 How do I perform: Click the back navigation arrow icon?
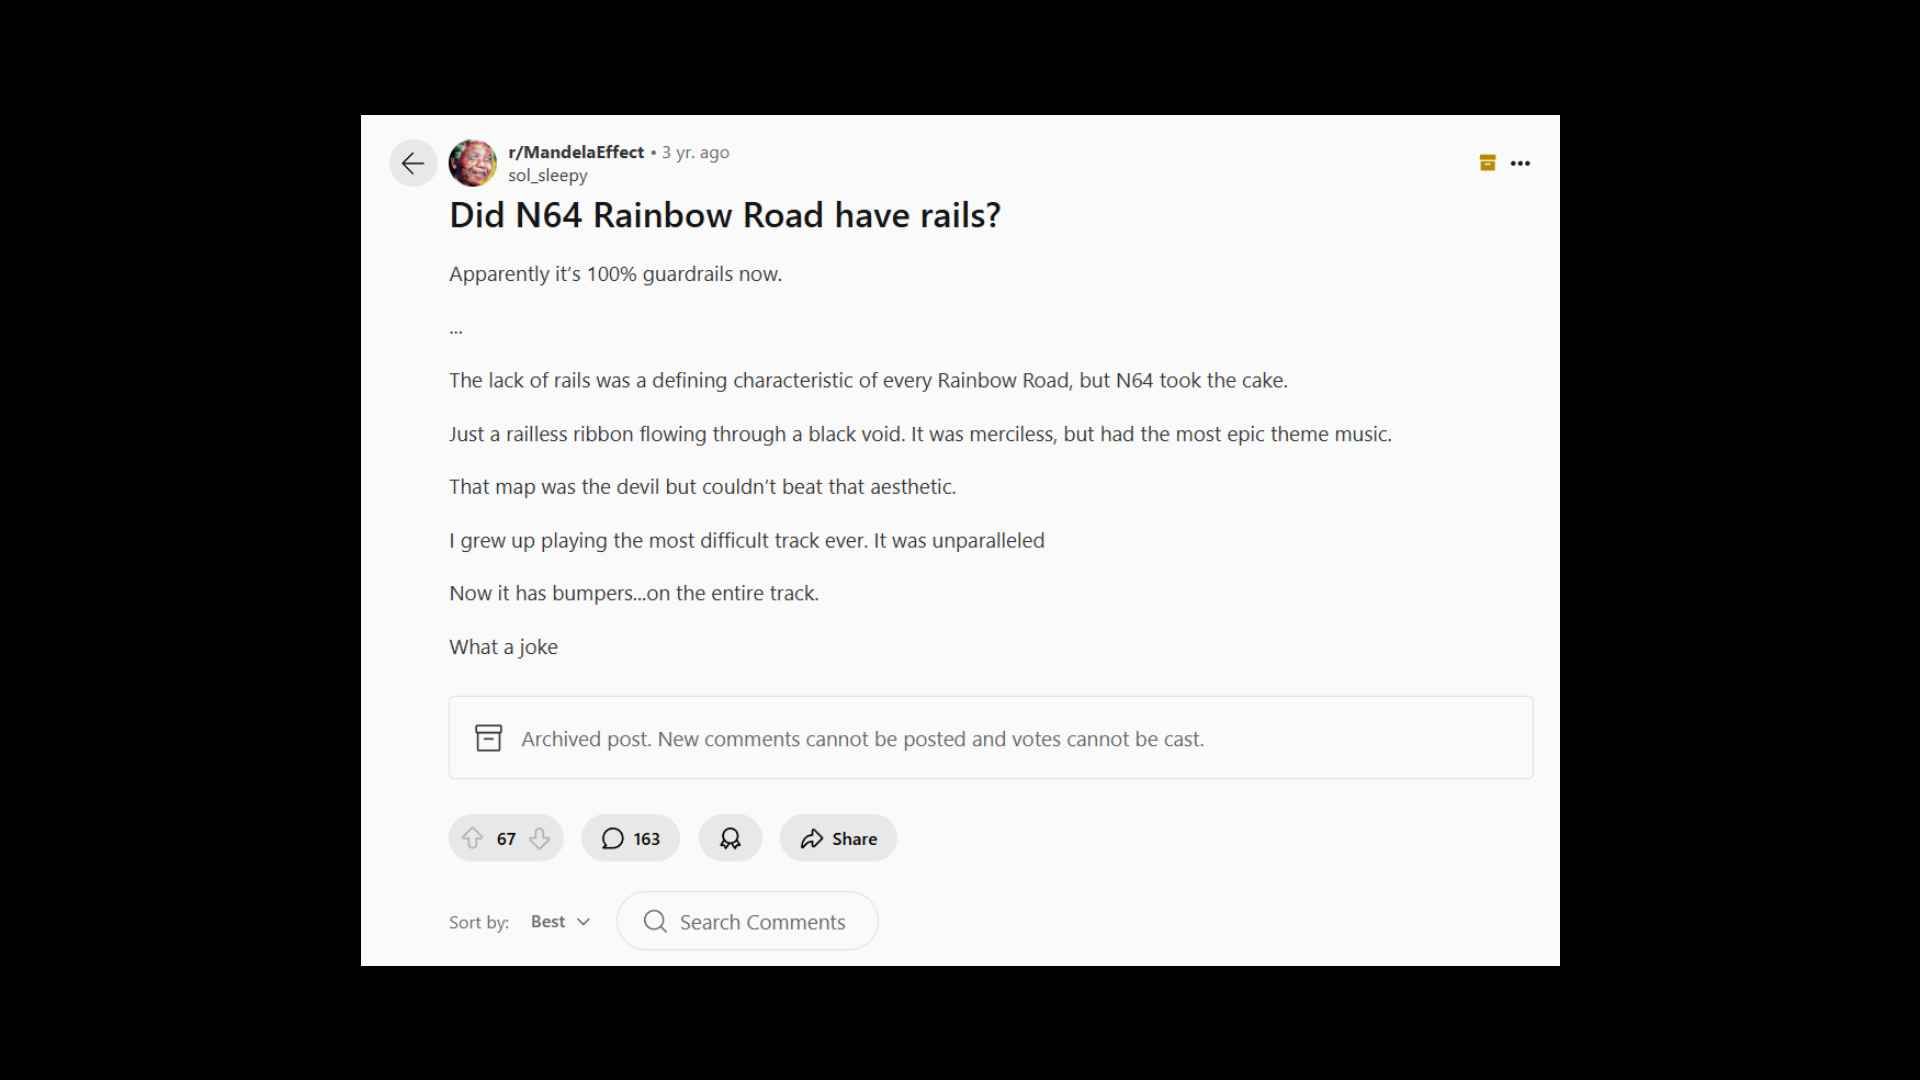tap(413, 162)
